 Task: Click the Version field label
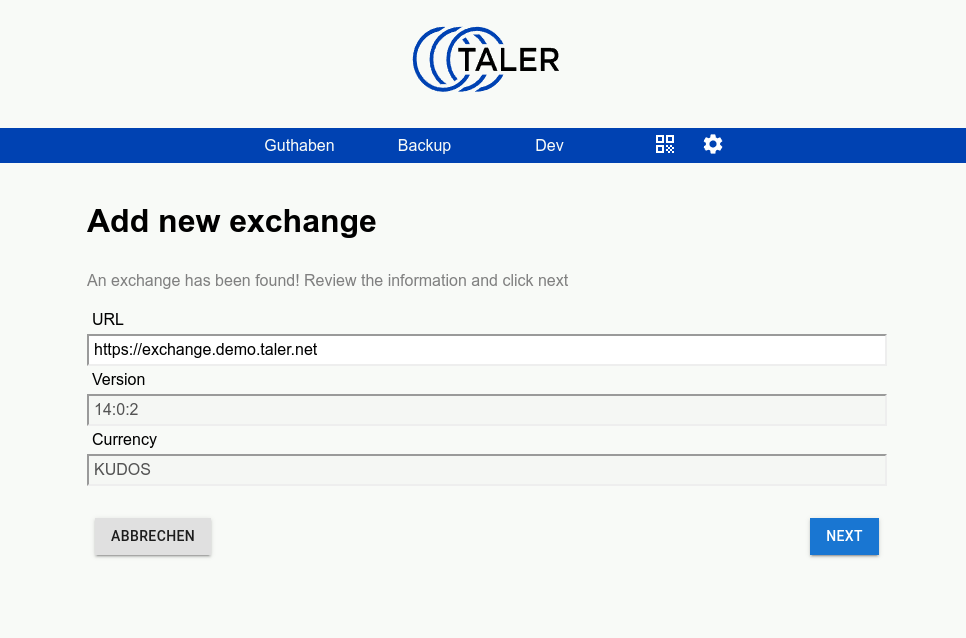point(118,380)
